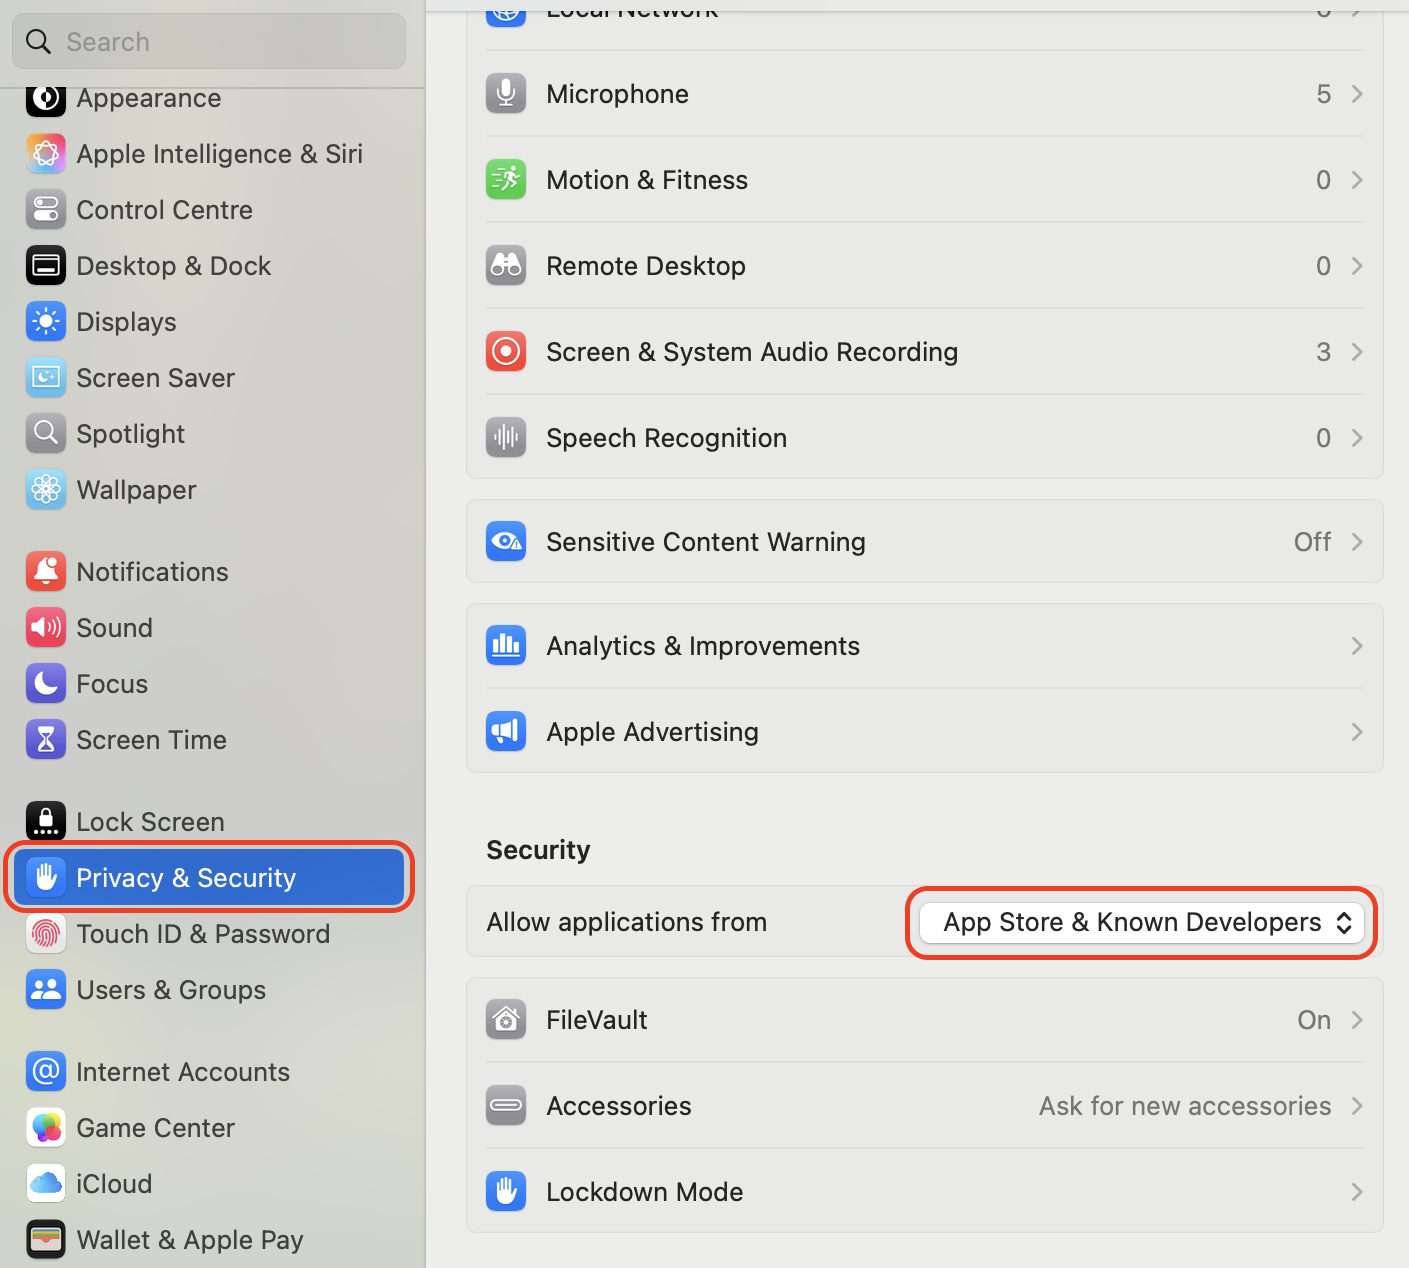Viewport: 1409px width, 1268px height.
Task: Expand the Accessories settings row
Action: pyautogui.click(x=925, y=1105)
